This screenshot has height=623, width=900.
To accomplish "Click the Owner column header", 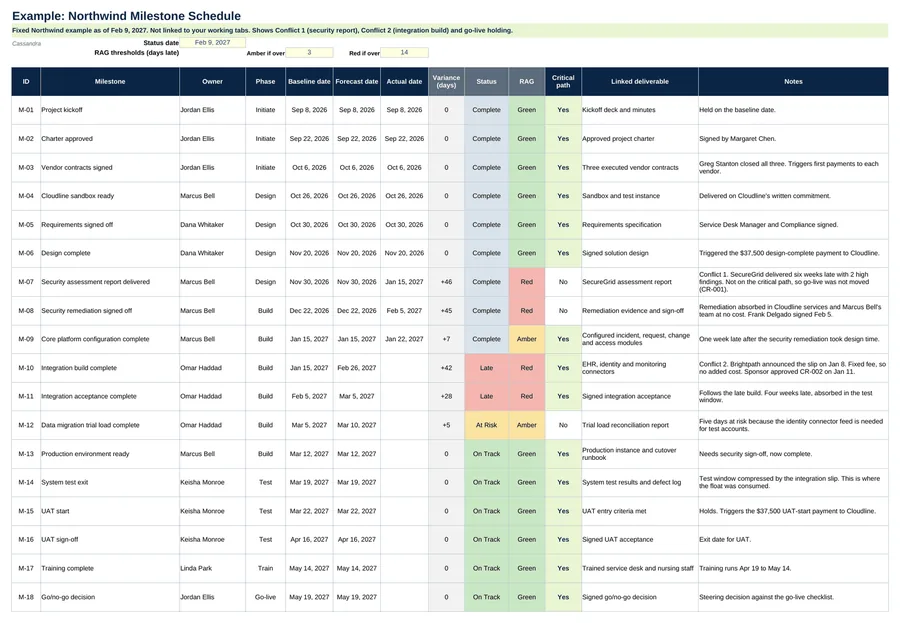I will (212, 82).
